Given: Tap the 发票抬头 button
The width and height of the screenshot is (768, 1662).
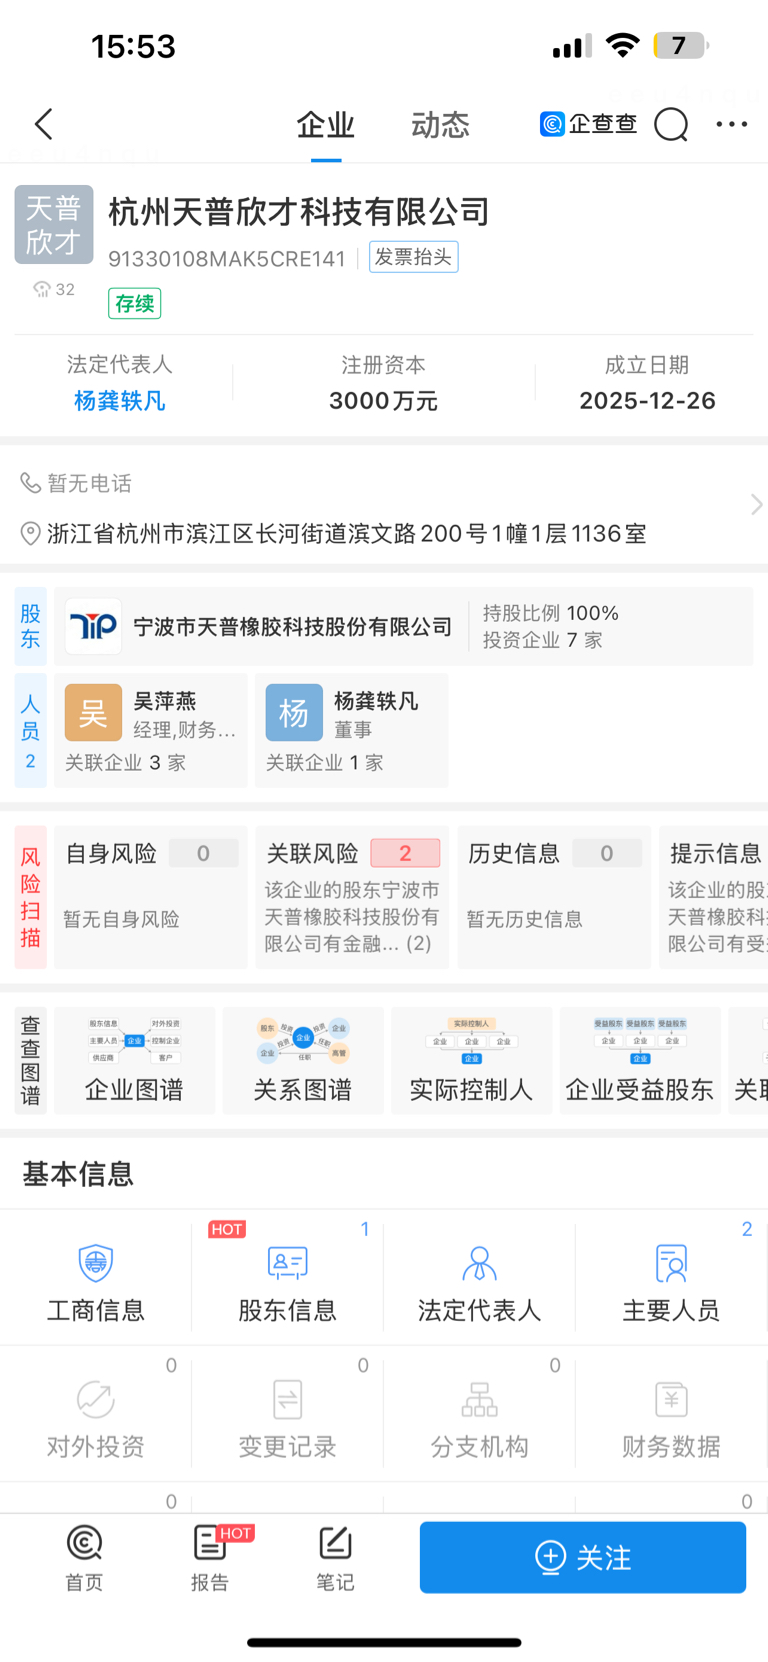Looking at the screenshot, I should point(413,257).
